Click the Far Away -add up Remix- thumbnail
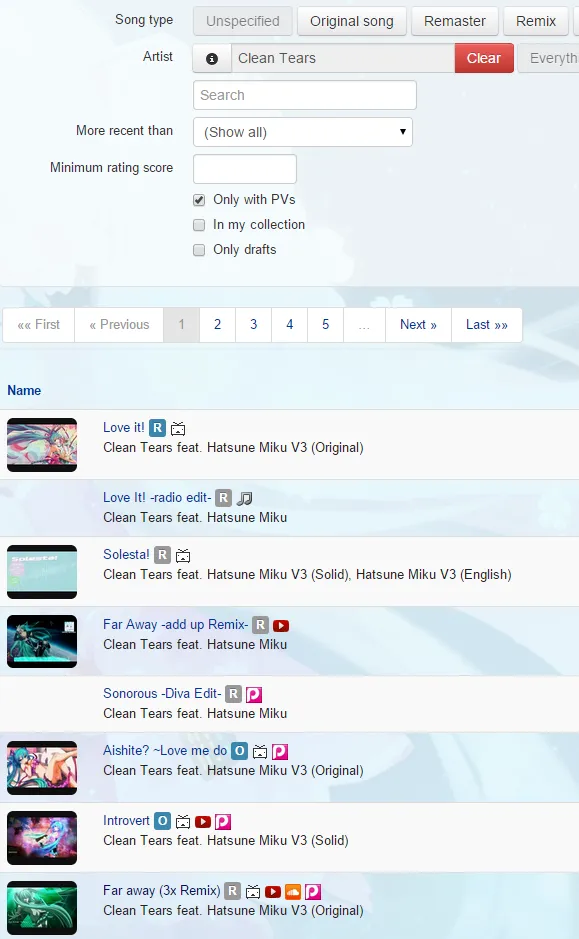The width and height of the screenshot is (579, 939). pos(42,641)
